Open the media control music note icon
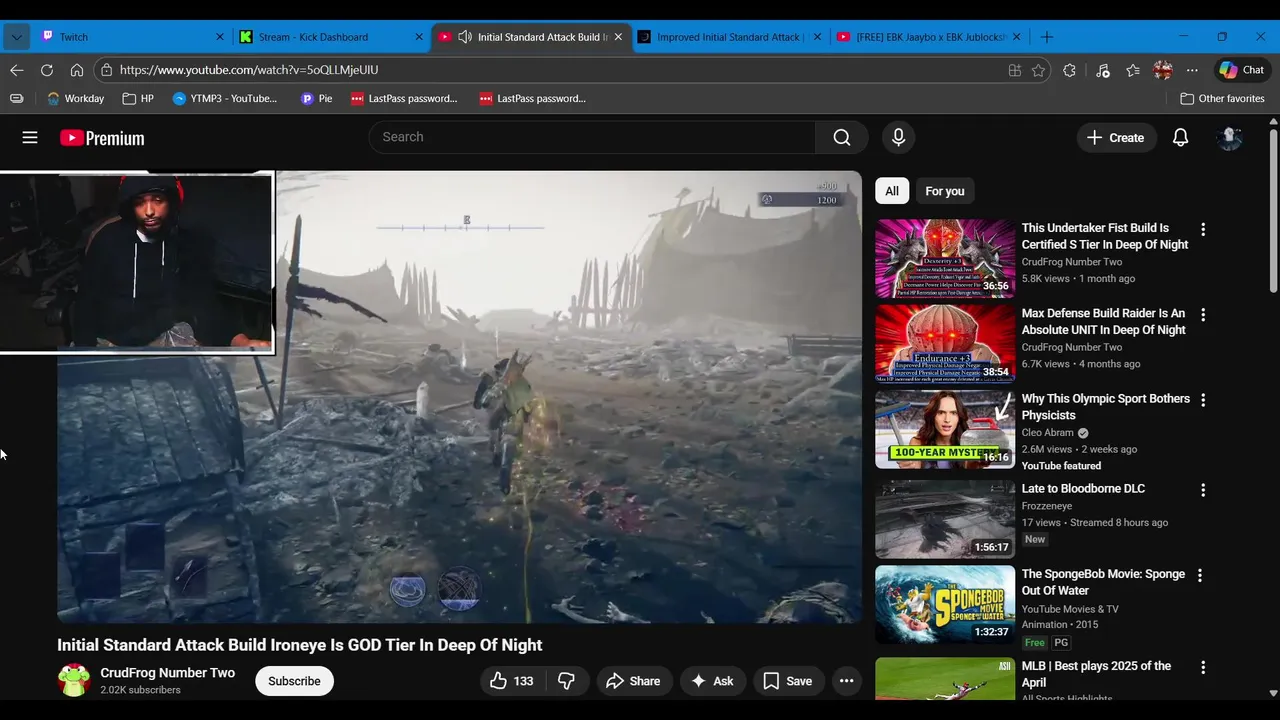The image size is (1280, 720). click(1102, 70)
